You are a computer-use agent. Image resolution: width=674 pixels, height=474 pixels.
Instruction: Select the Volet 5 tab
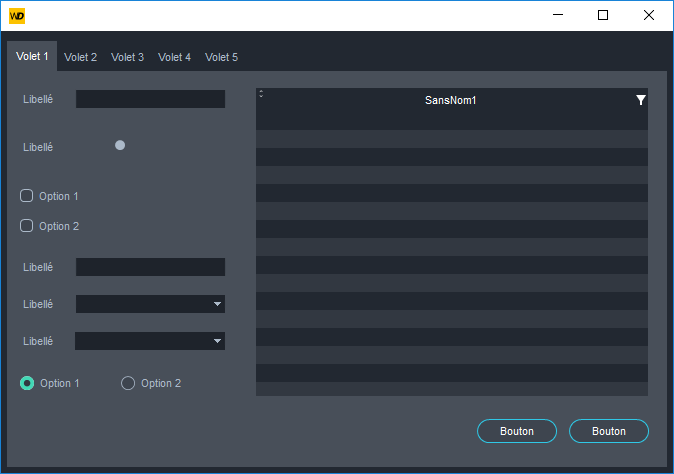click(x=221, y=57)
